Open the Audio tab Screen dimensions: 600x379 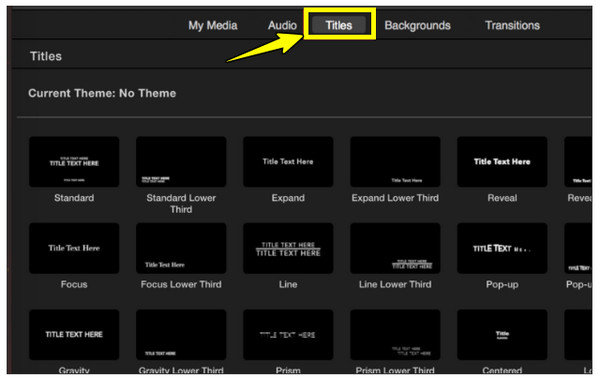[282, 25]
